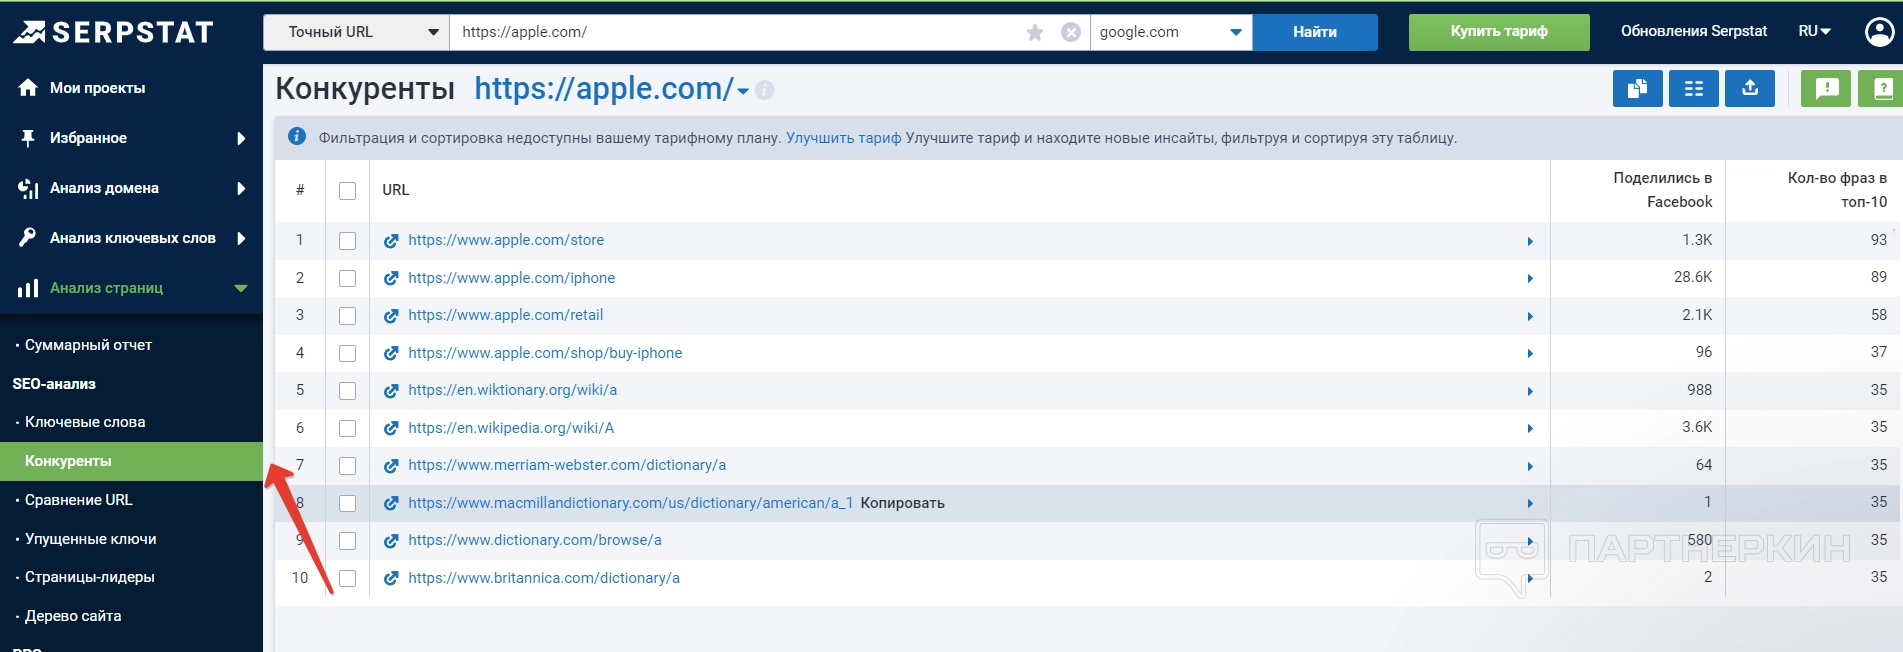Open external link icon for dictionary.com row

[x=391, y=541]
